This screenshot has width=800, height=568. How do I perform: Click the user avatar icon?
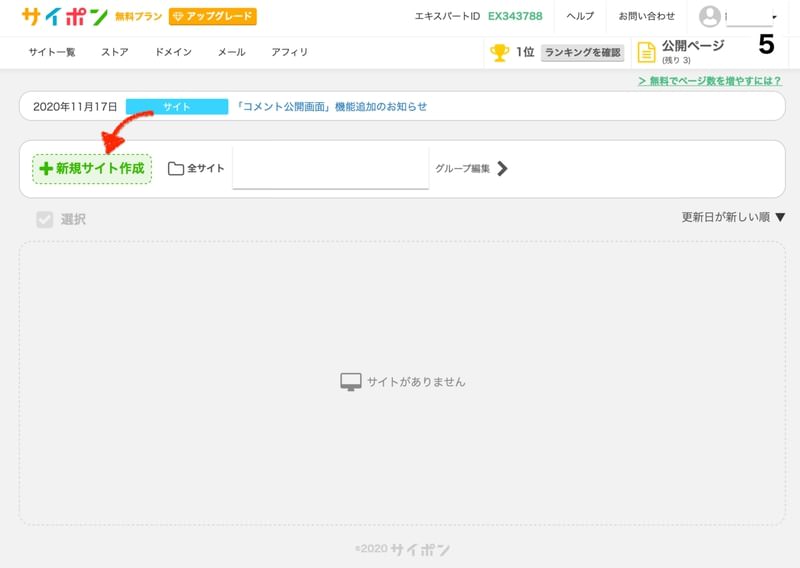[710, 17]
